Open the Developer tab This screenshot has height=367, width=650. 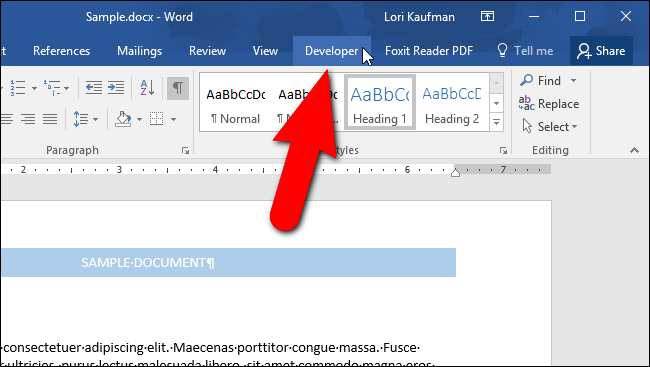[332, 51]
